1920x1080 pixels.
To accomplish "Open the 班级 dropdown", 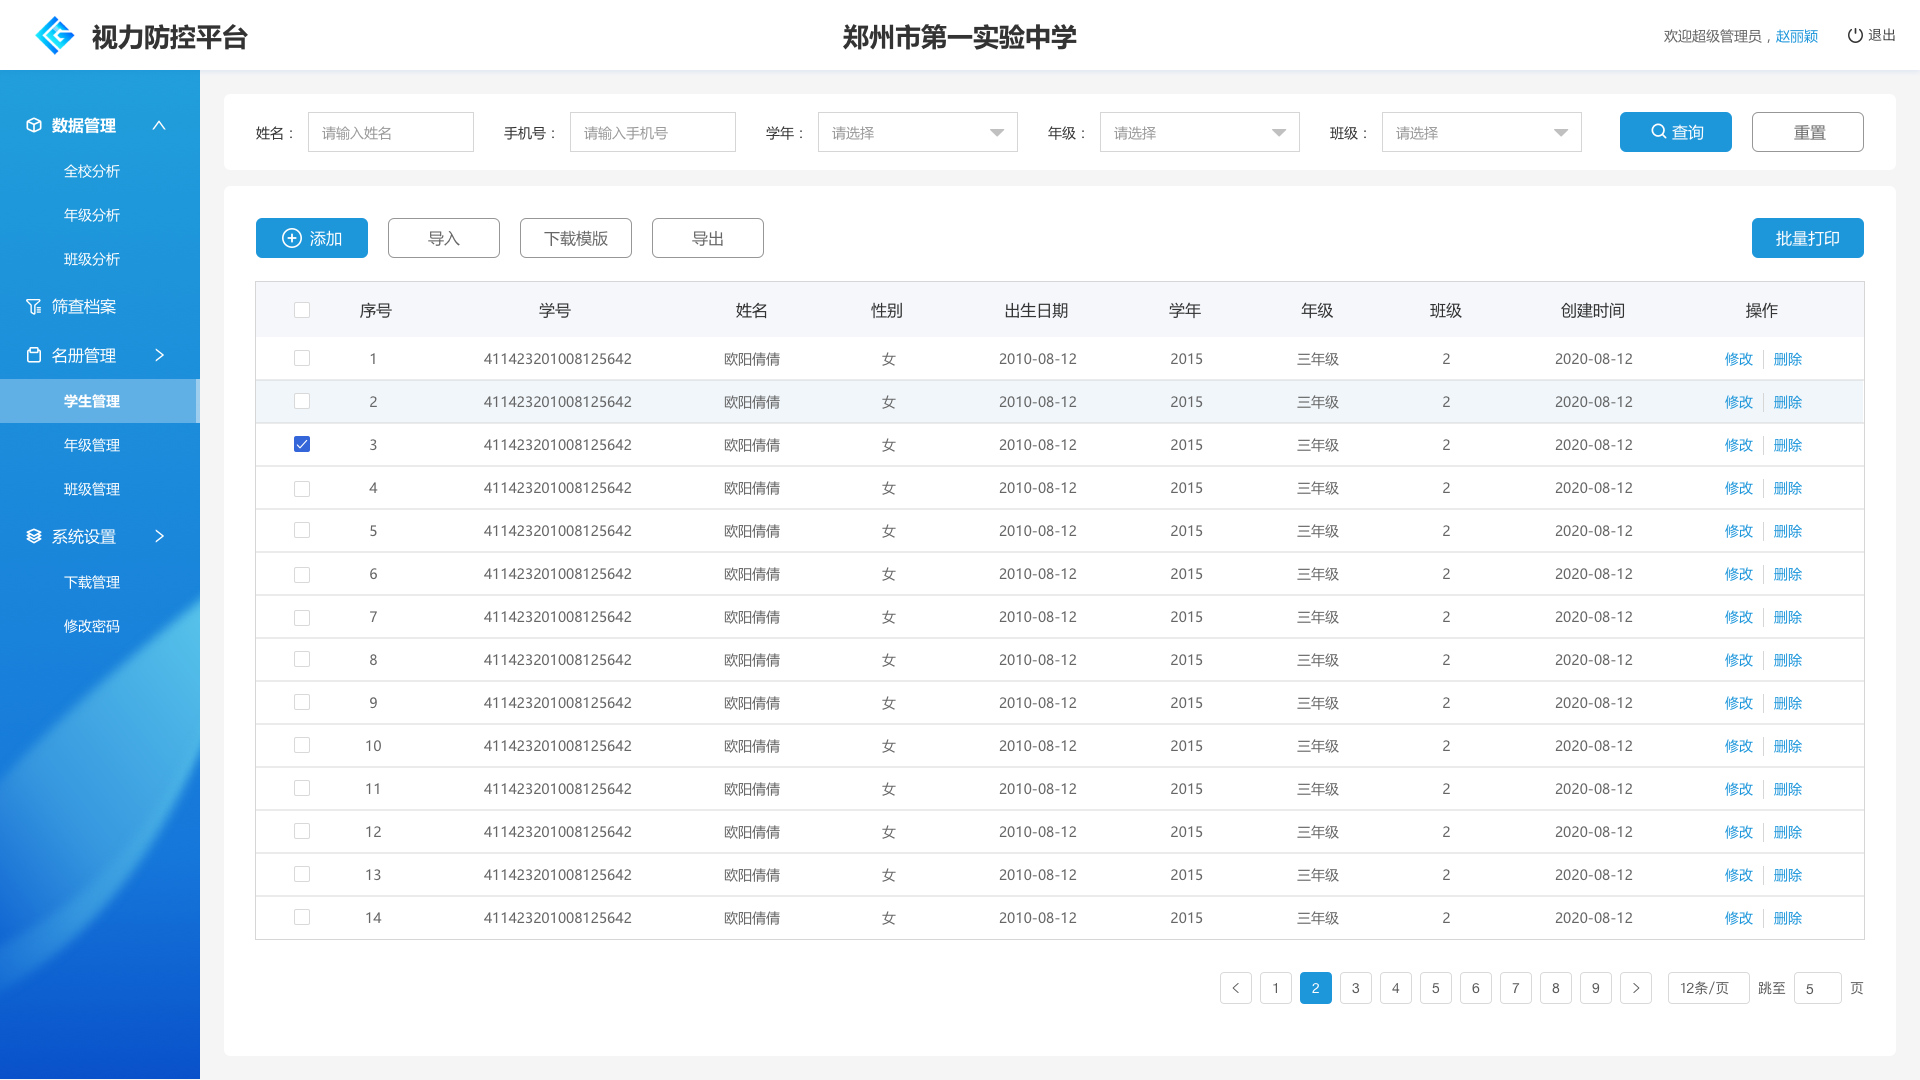I will 1482,132.
